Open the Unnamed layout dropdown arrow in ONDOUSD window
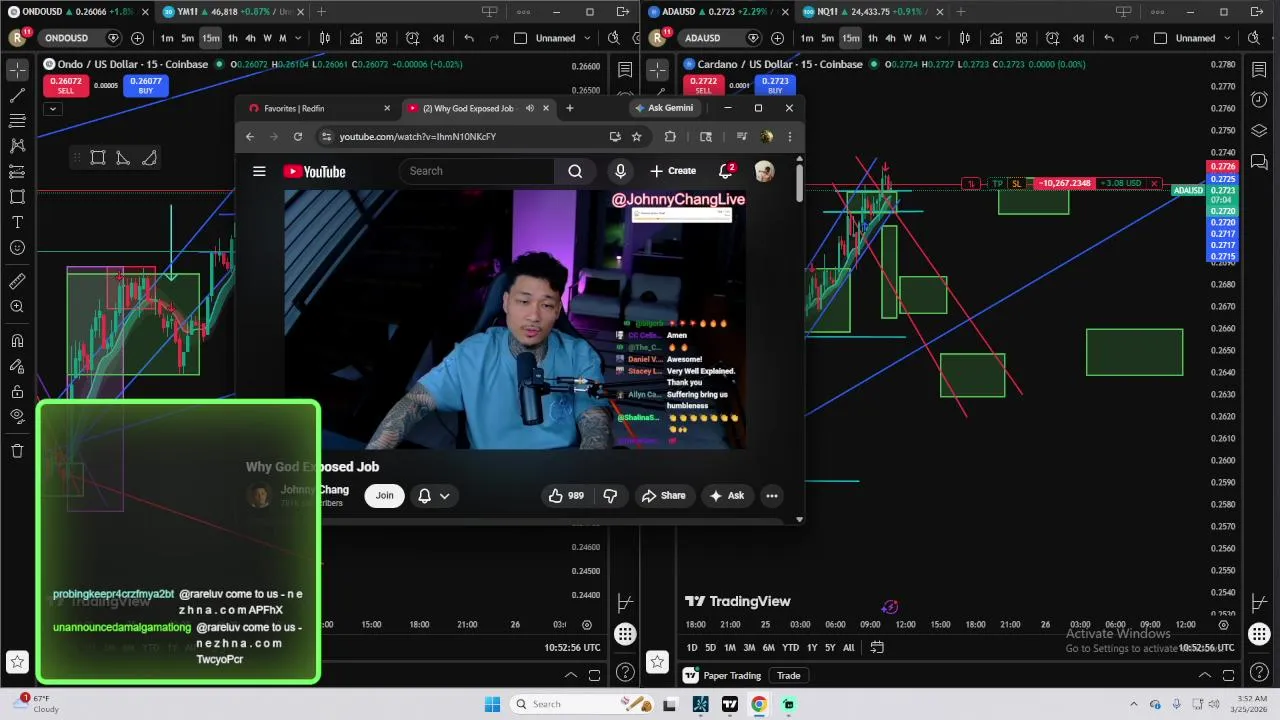The image size is (1280, 720). (x=585, y=38)
